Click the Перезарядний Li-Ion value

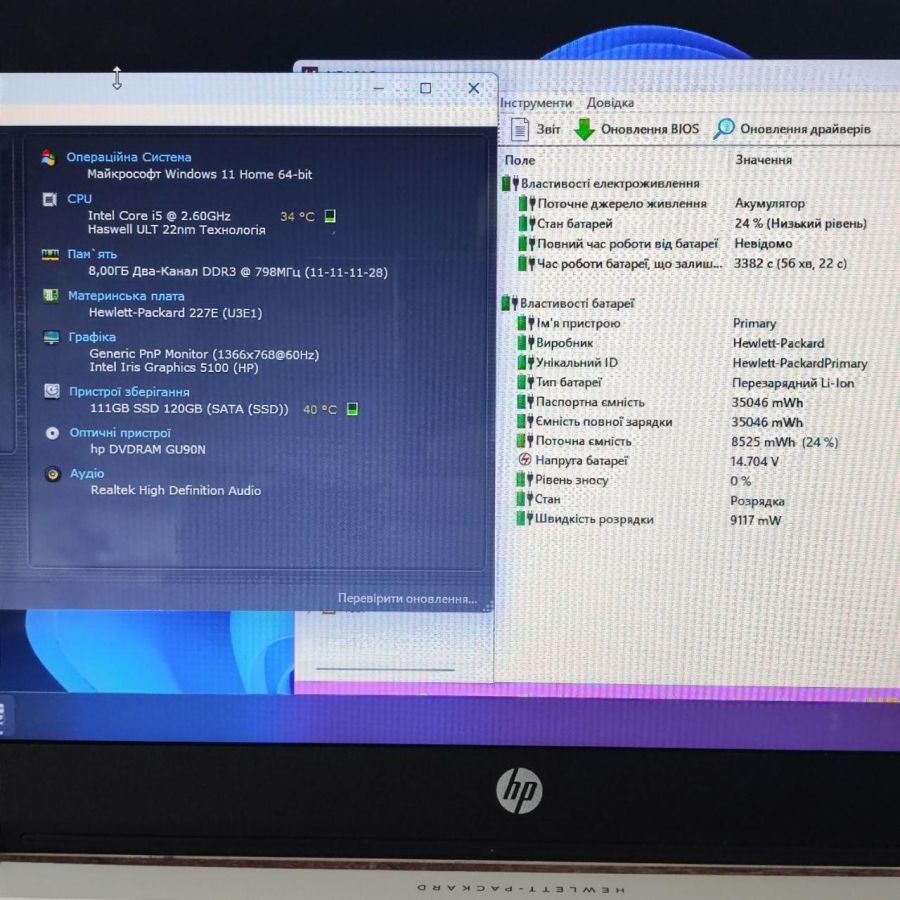[x=793, y=383]
